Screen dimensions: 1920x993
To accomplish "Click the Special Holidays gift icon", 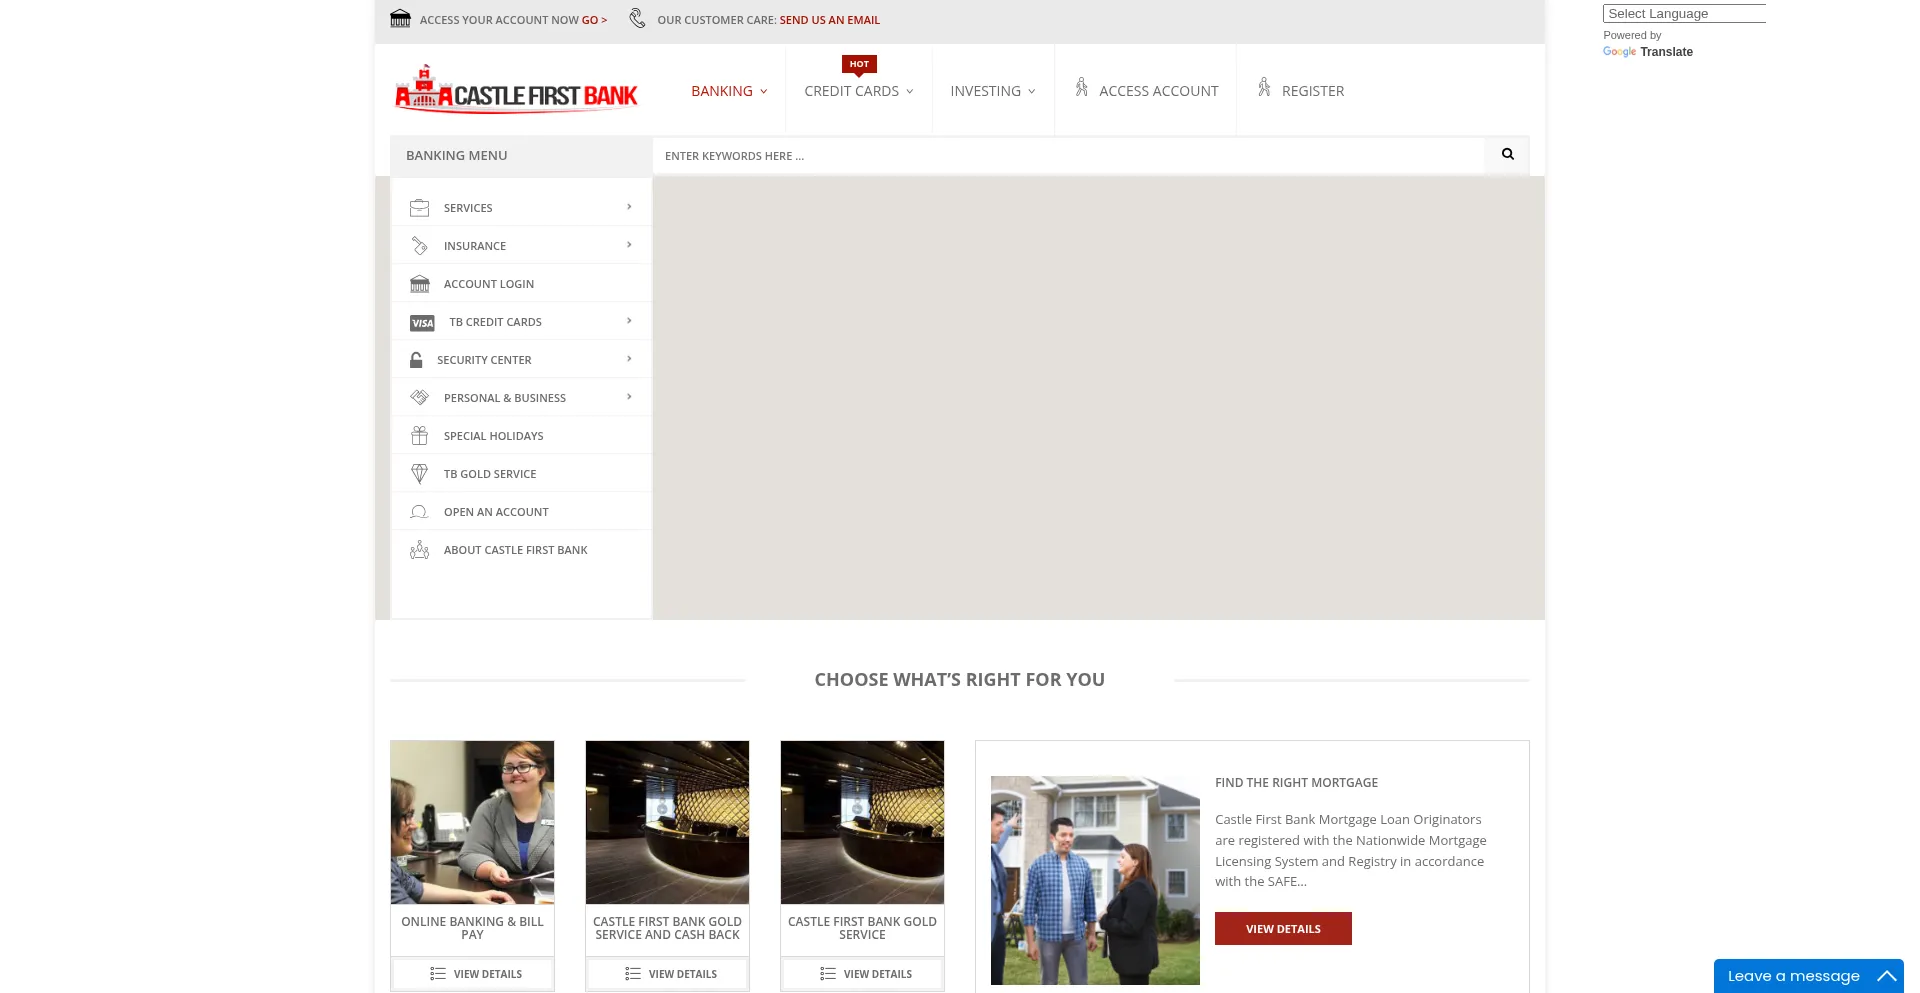I will click(x=419, y=435).
